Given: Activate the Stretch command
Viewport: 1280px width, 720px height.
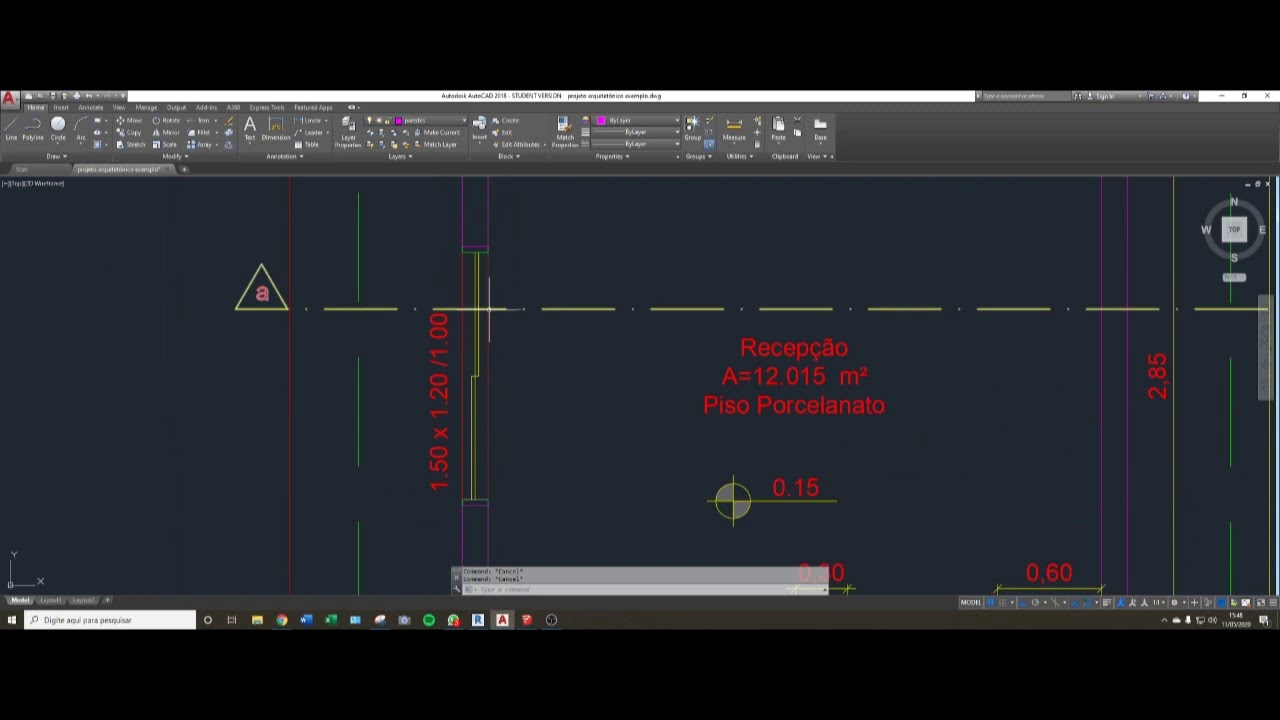Looking at the screenshot, I should tap(131, 144).
